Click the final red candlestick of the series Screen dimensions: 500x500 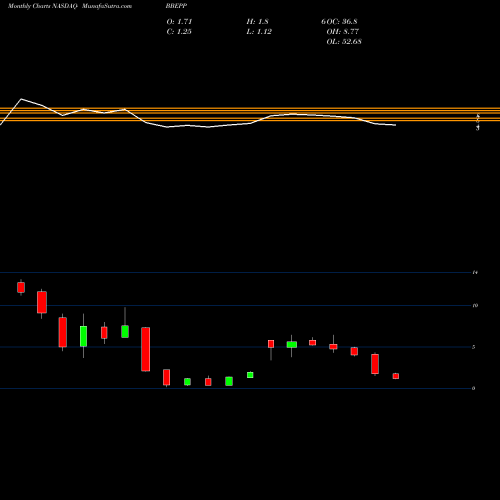coord(396,376)
